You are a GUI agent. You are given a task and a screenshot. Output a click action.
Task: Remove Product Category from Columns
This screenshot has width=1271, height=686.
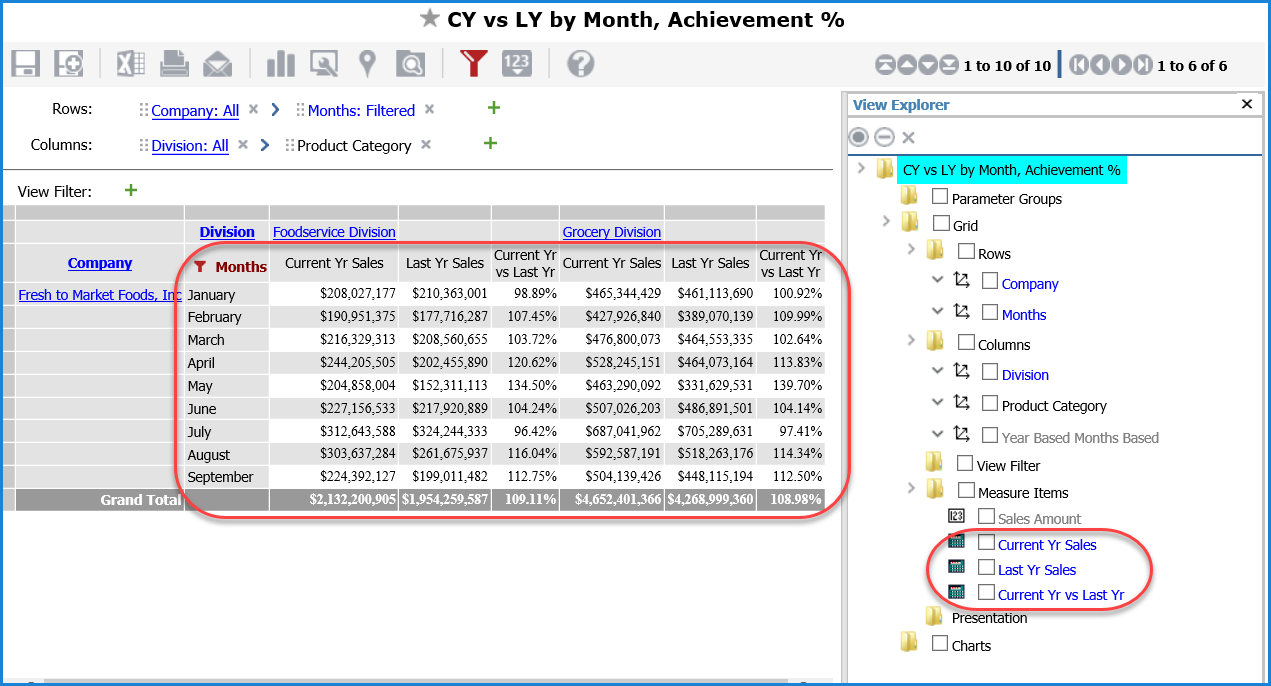pyautogui.click(x=426, y=145)
